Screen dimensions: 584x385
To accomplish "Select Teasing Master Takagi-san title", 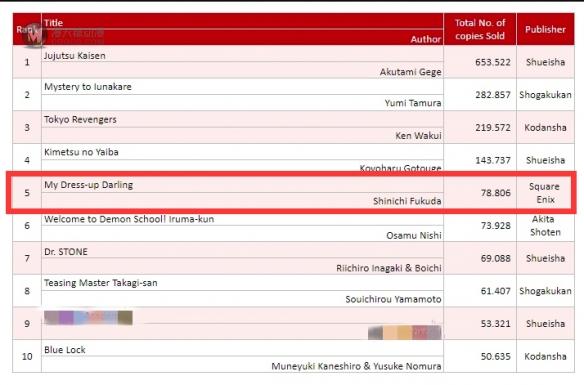I will coord(101,283).
